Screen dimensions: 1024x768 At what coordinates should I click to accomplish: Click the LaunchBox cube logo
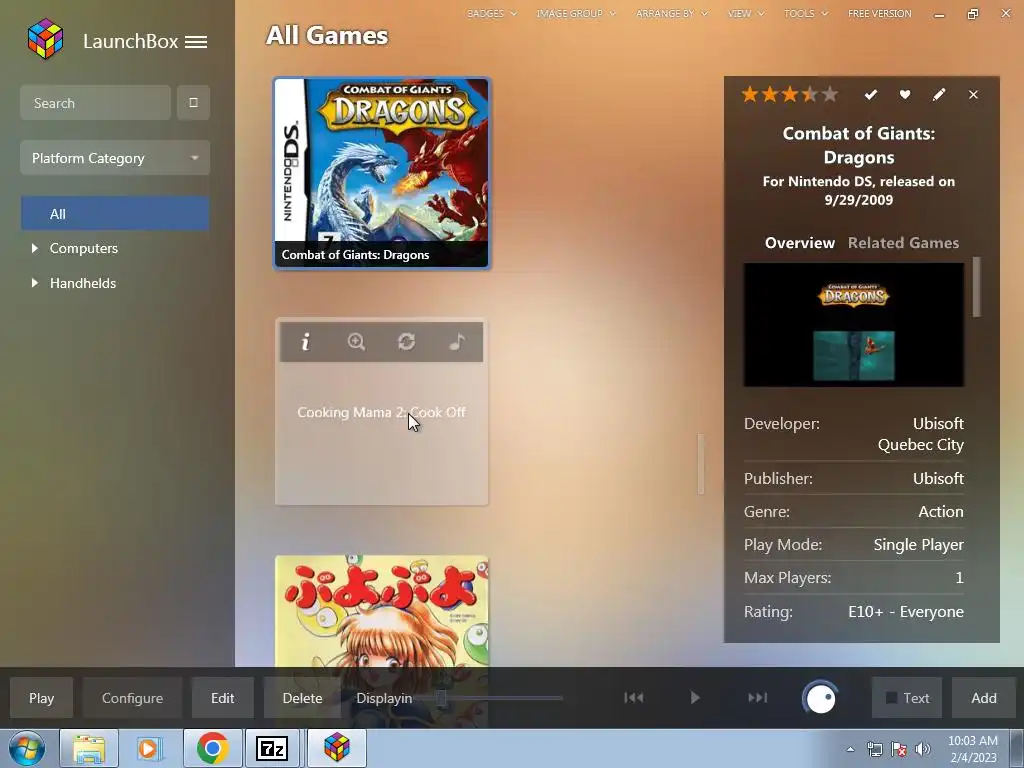click(x=46, y=39)
